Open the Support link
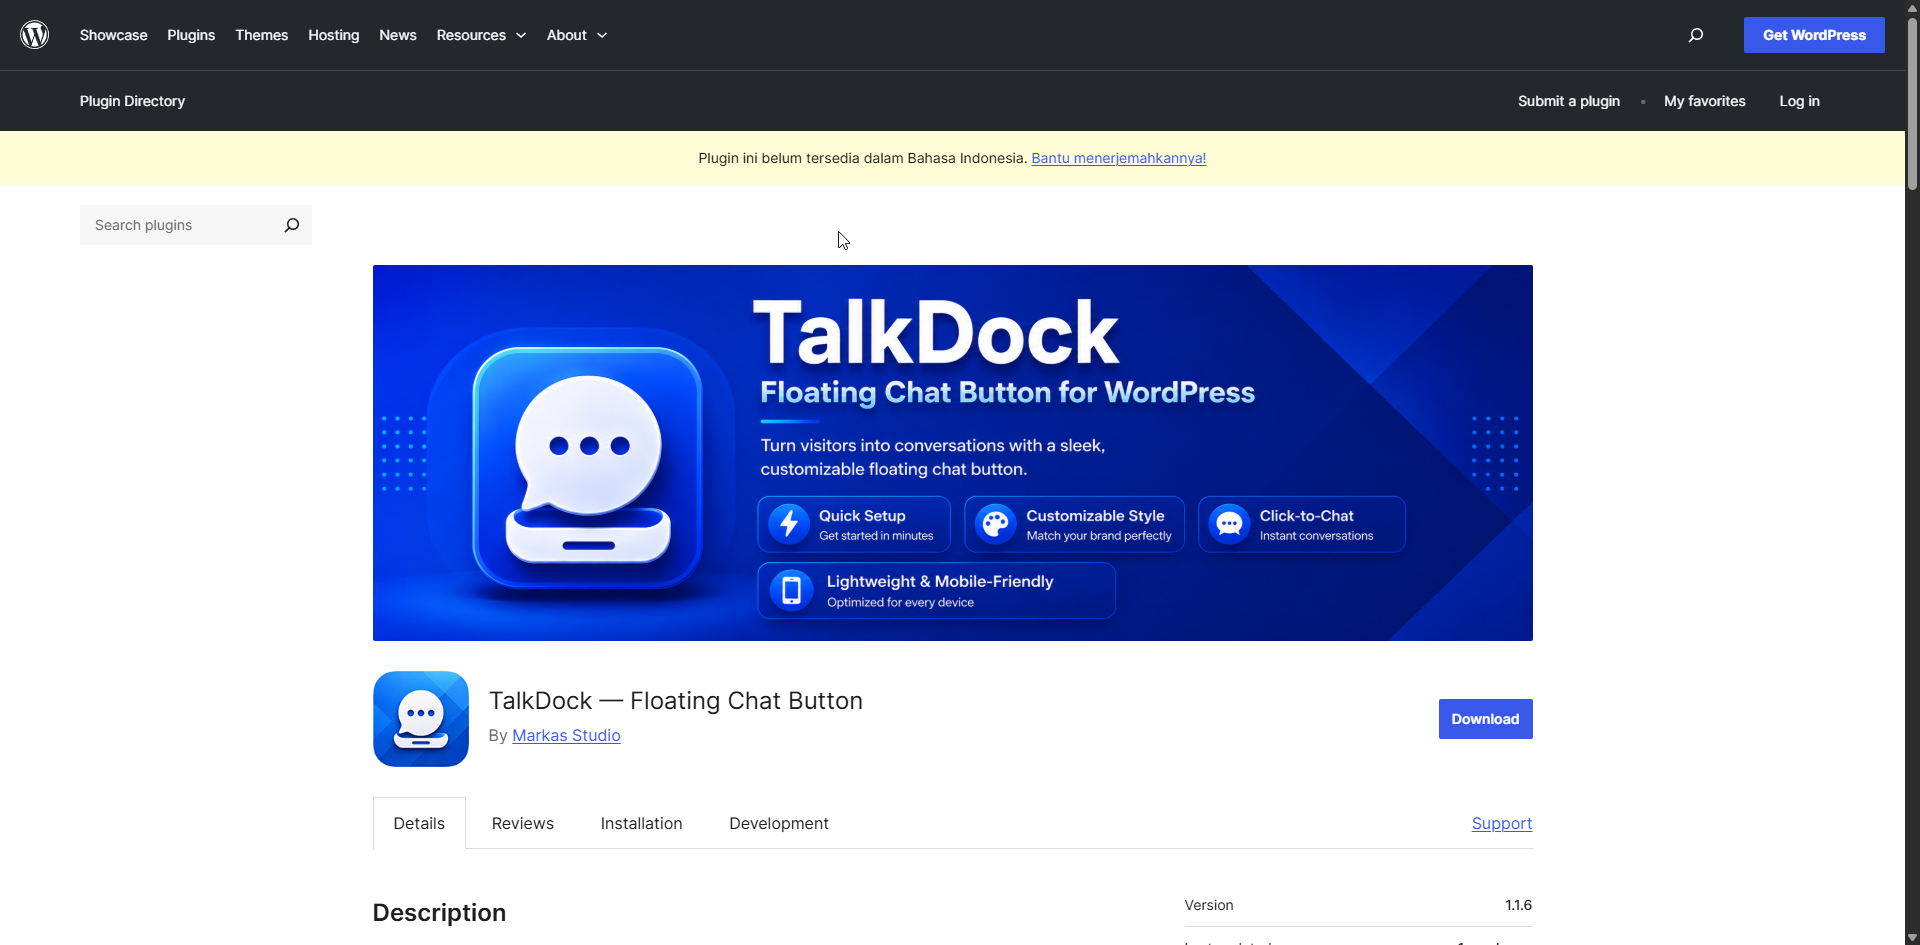 tap(1502, 823)
